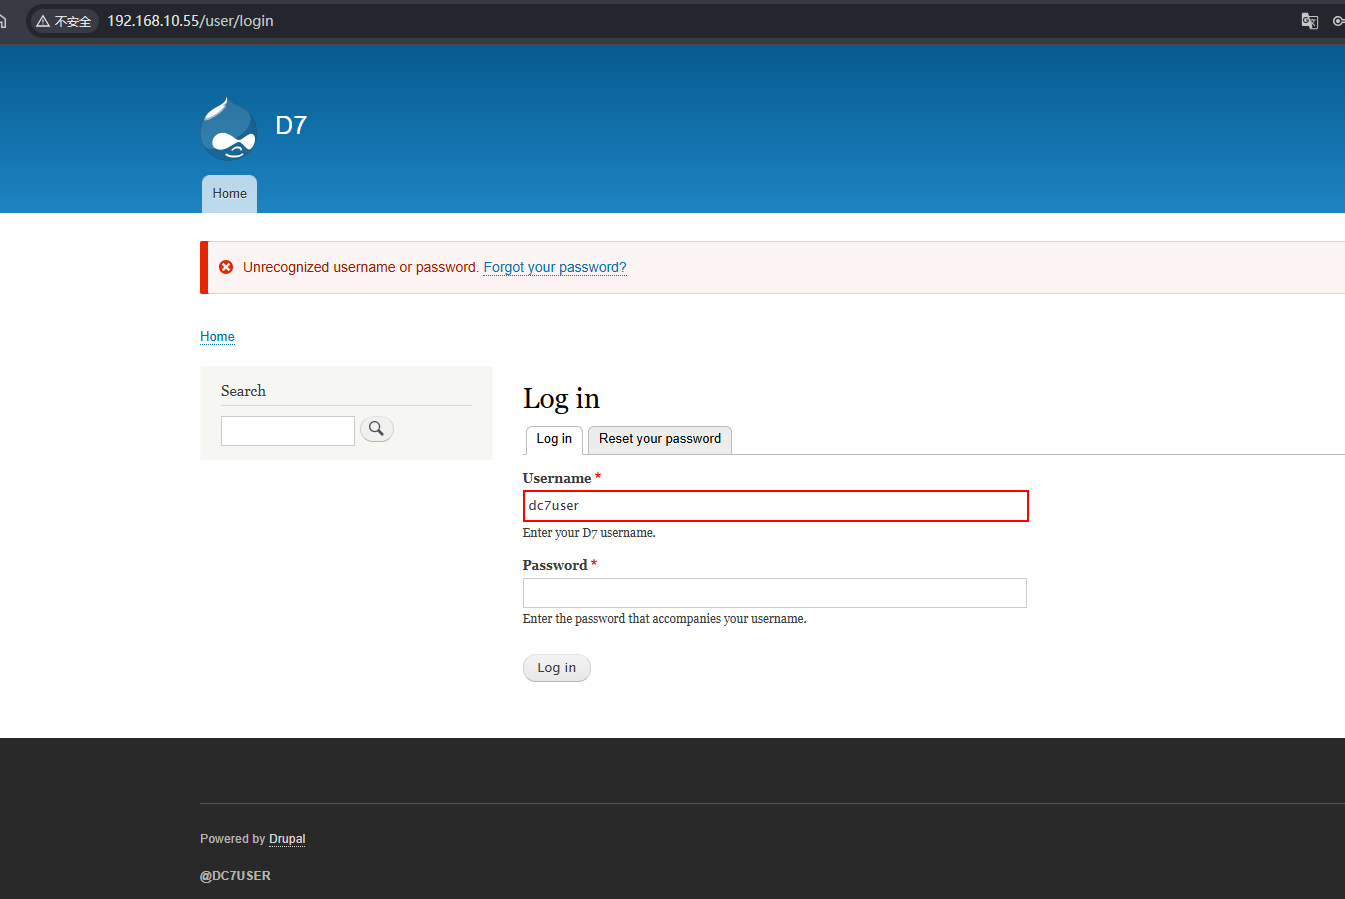
Task: Open the browser translate page icon
Action: (1309, 21)
